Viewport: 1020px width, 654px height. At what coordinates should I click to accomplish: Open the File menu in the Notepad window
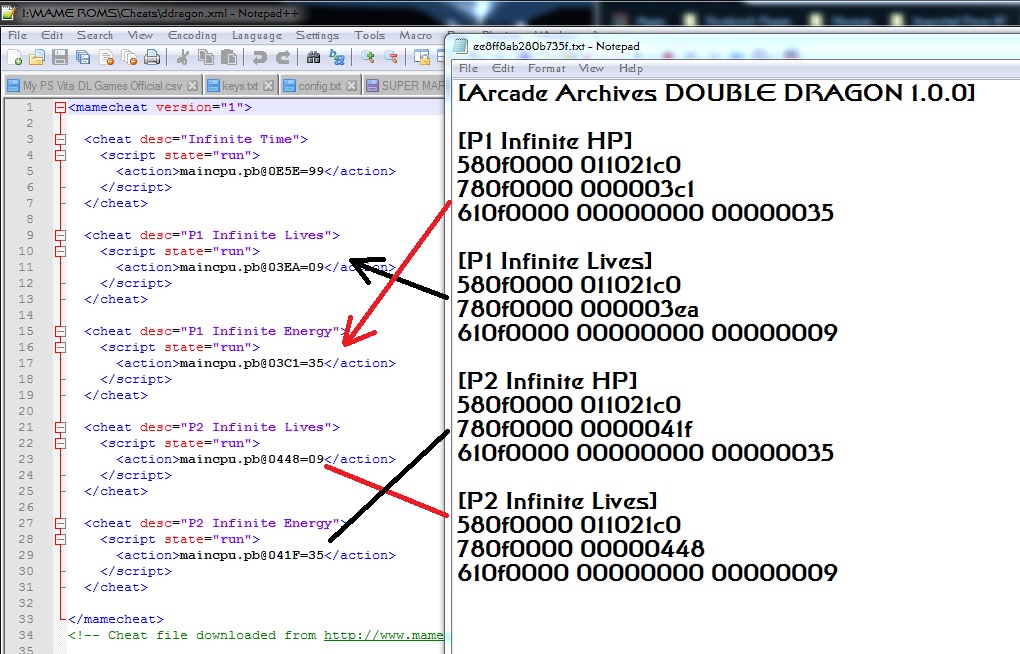468,68
